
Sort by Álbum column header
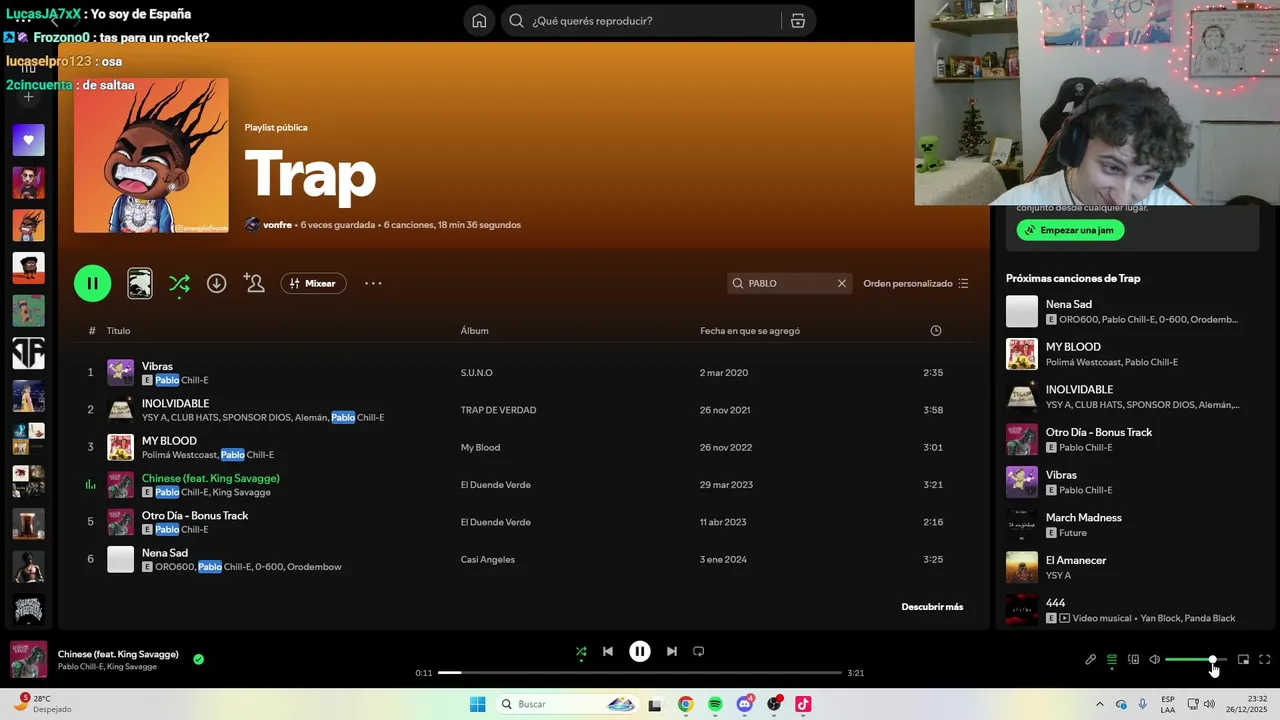(x=474, y=331)
